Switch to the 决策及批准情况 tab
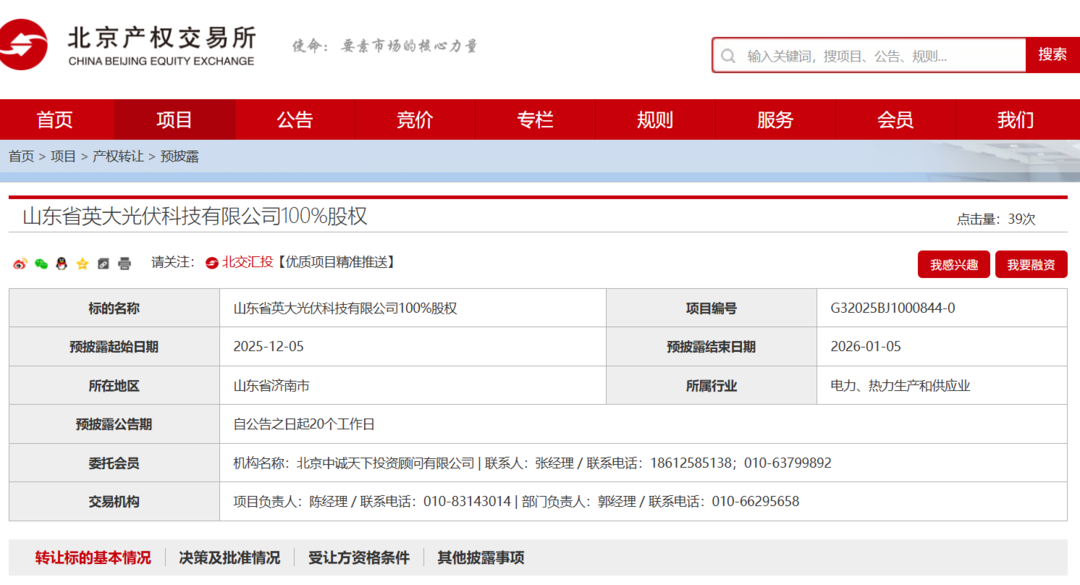The width and height of the screenshot is (1080, 585). point(228,557)
